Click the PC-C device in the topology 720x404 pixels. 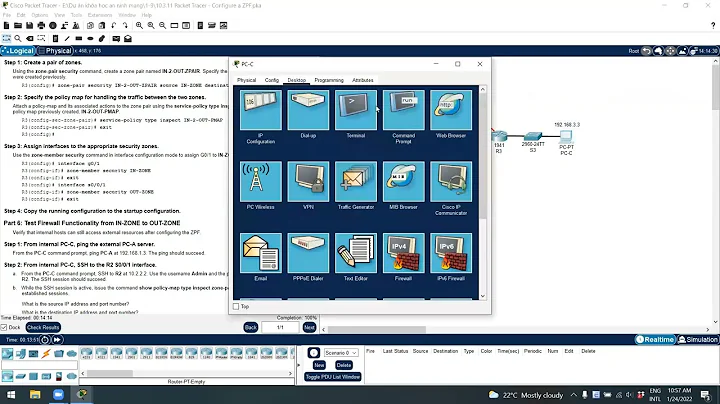pyautogui.click(x=566, y=136)
